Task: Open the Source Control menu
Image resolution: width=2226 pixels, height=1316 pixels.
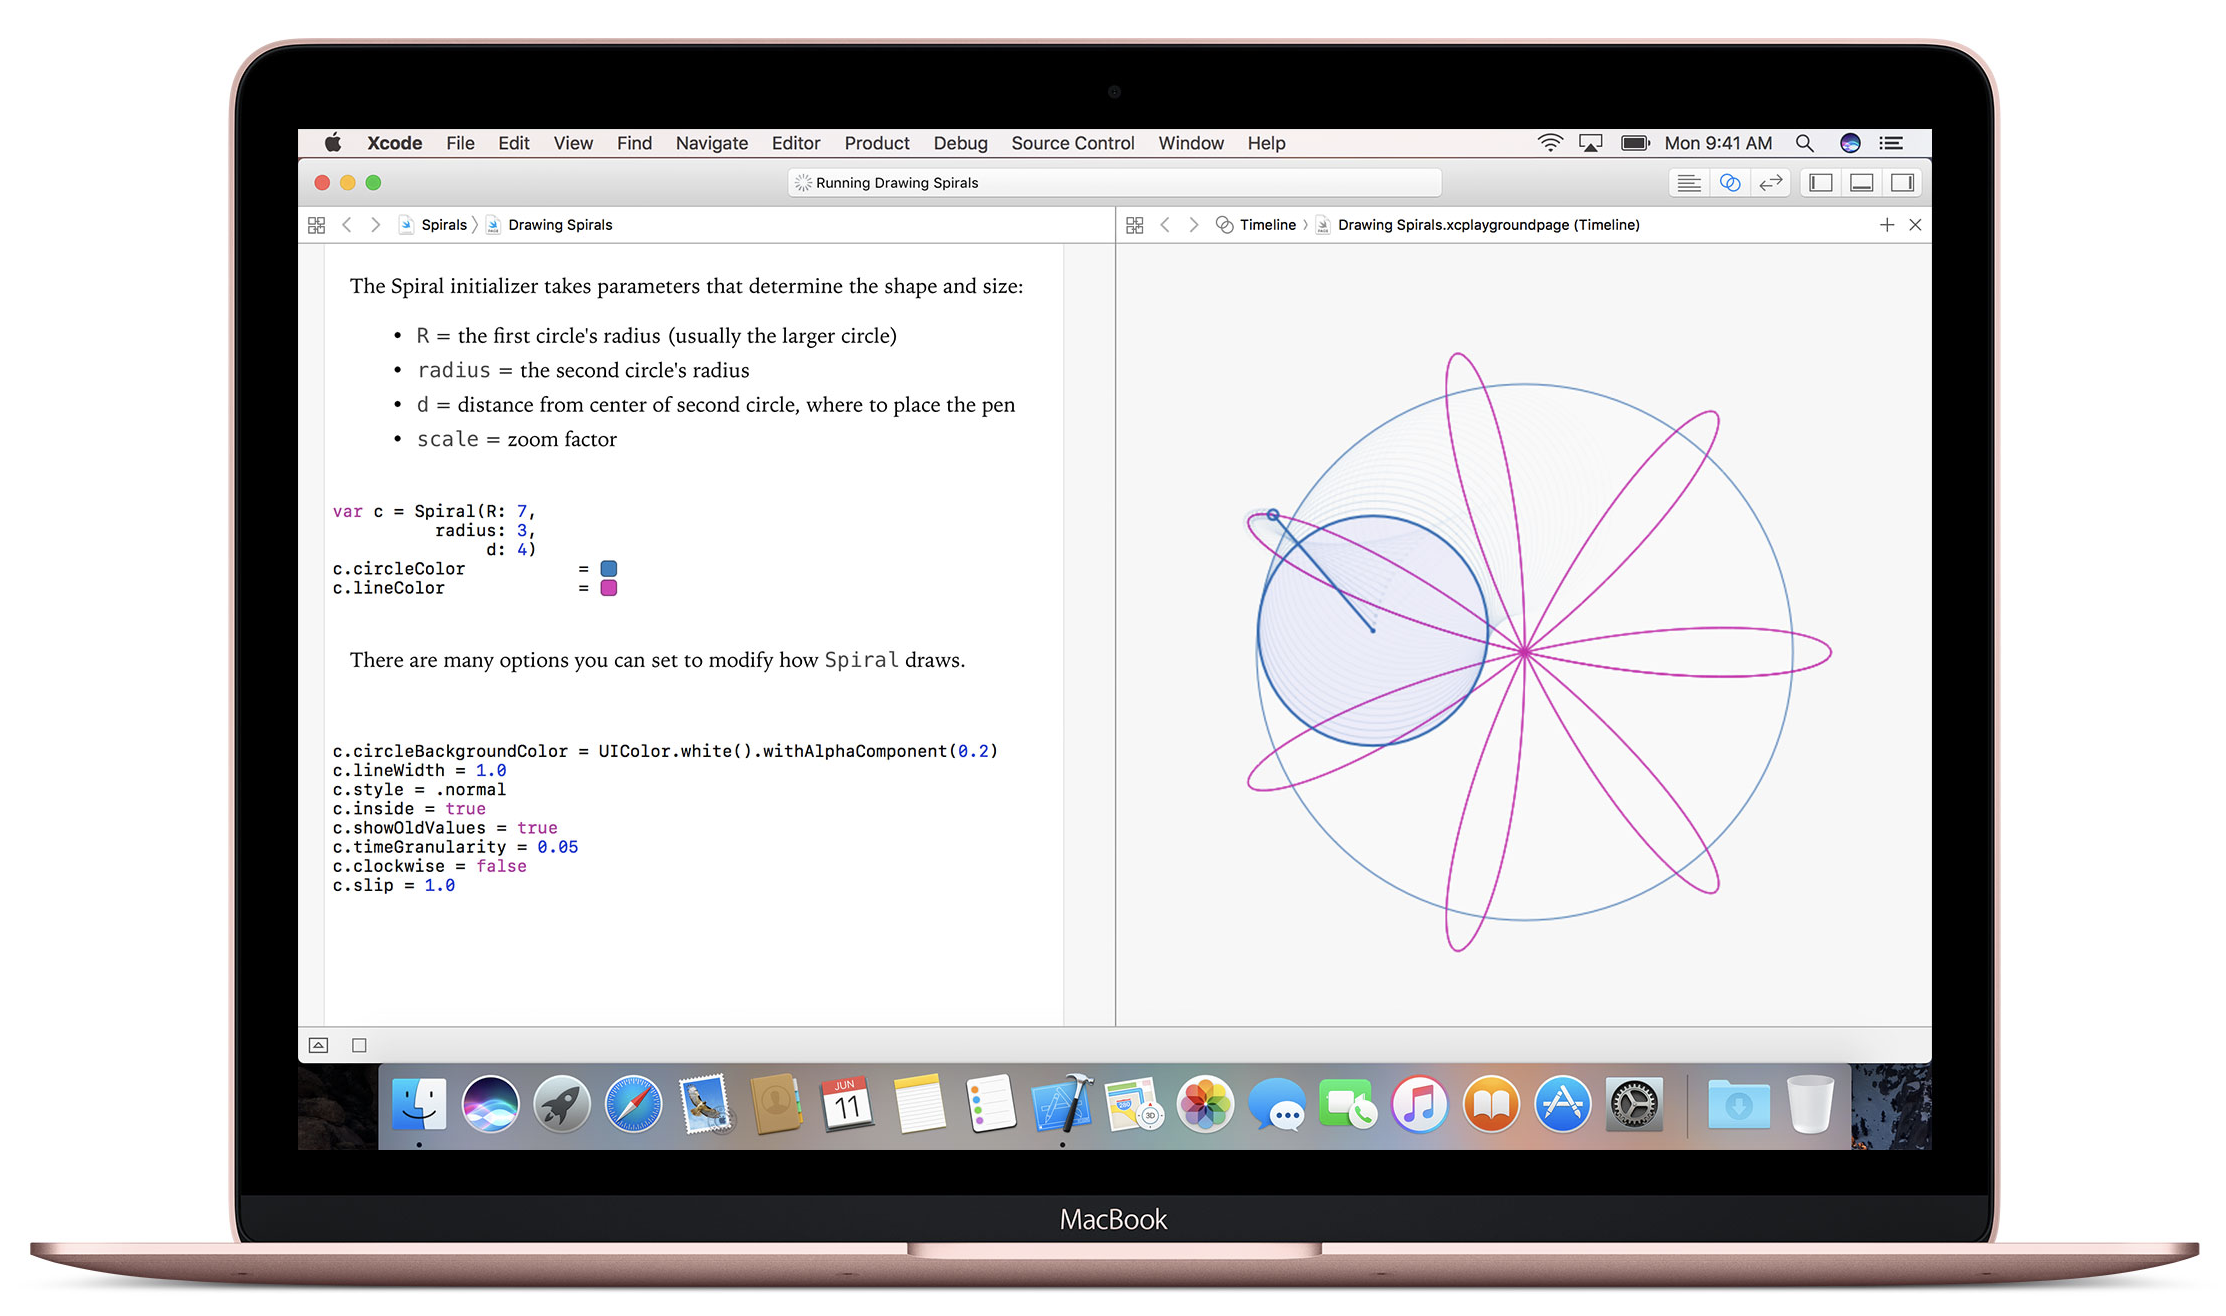Action: pyautogui.click(x=1072, y=143)
